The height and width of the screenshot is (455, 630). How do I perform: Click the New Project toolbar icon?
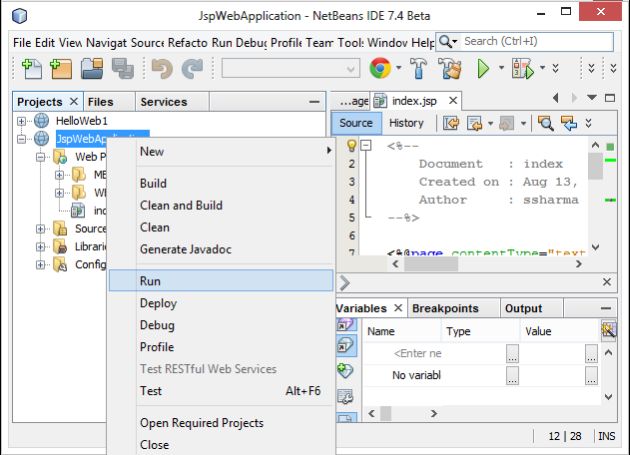click(x=61, y=68)
